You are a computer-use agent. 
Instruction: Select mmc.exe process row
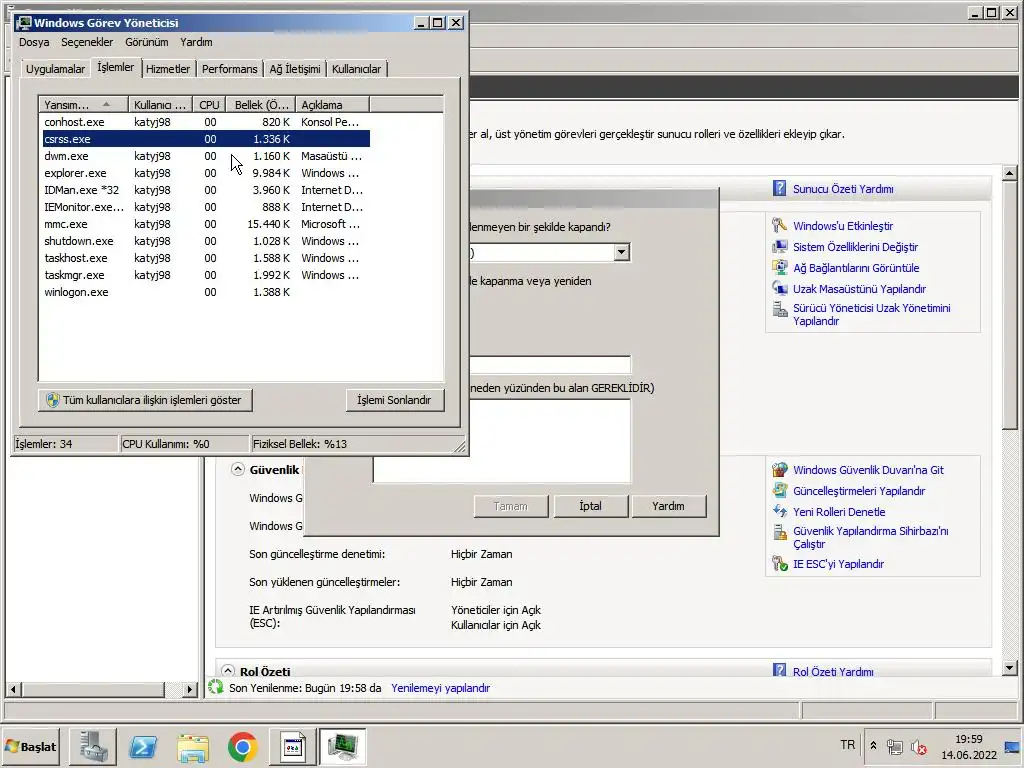(206, 224)
